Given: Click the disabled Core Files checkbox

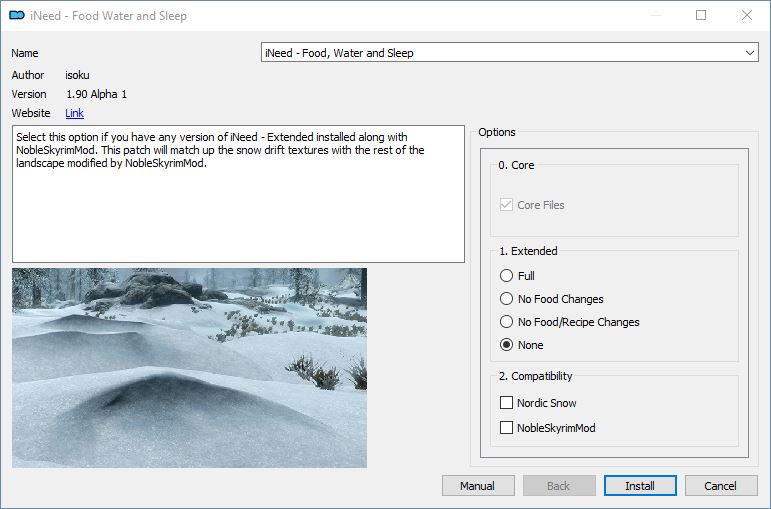Looking at the screenshot, I should [506, 205].
